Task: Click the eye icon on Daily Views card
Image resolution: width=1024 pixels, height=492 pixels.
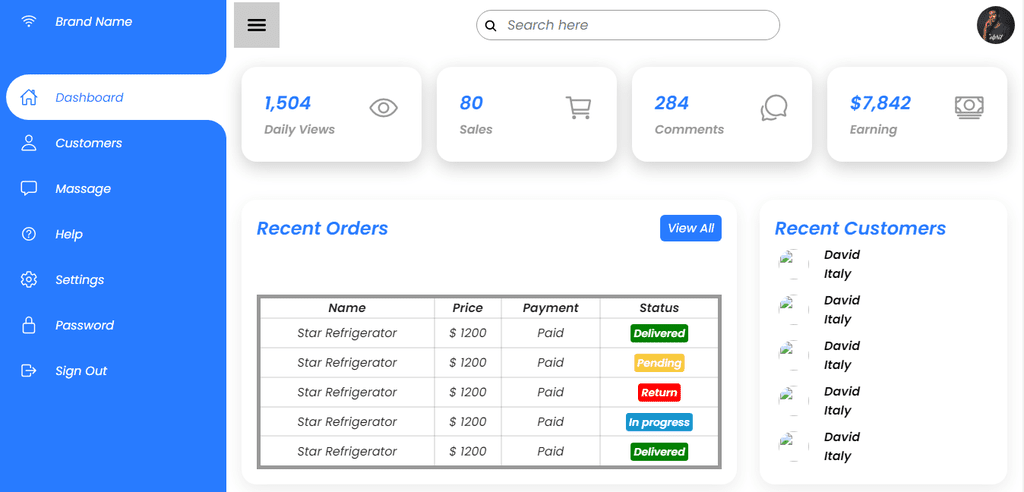Action: 383,107
